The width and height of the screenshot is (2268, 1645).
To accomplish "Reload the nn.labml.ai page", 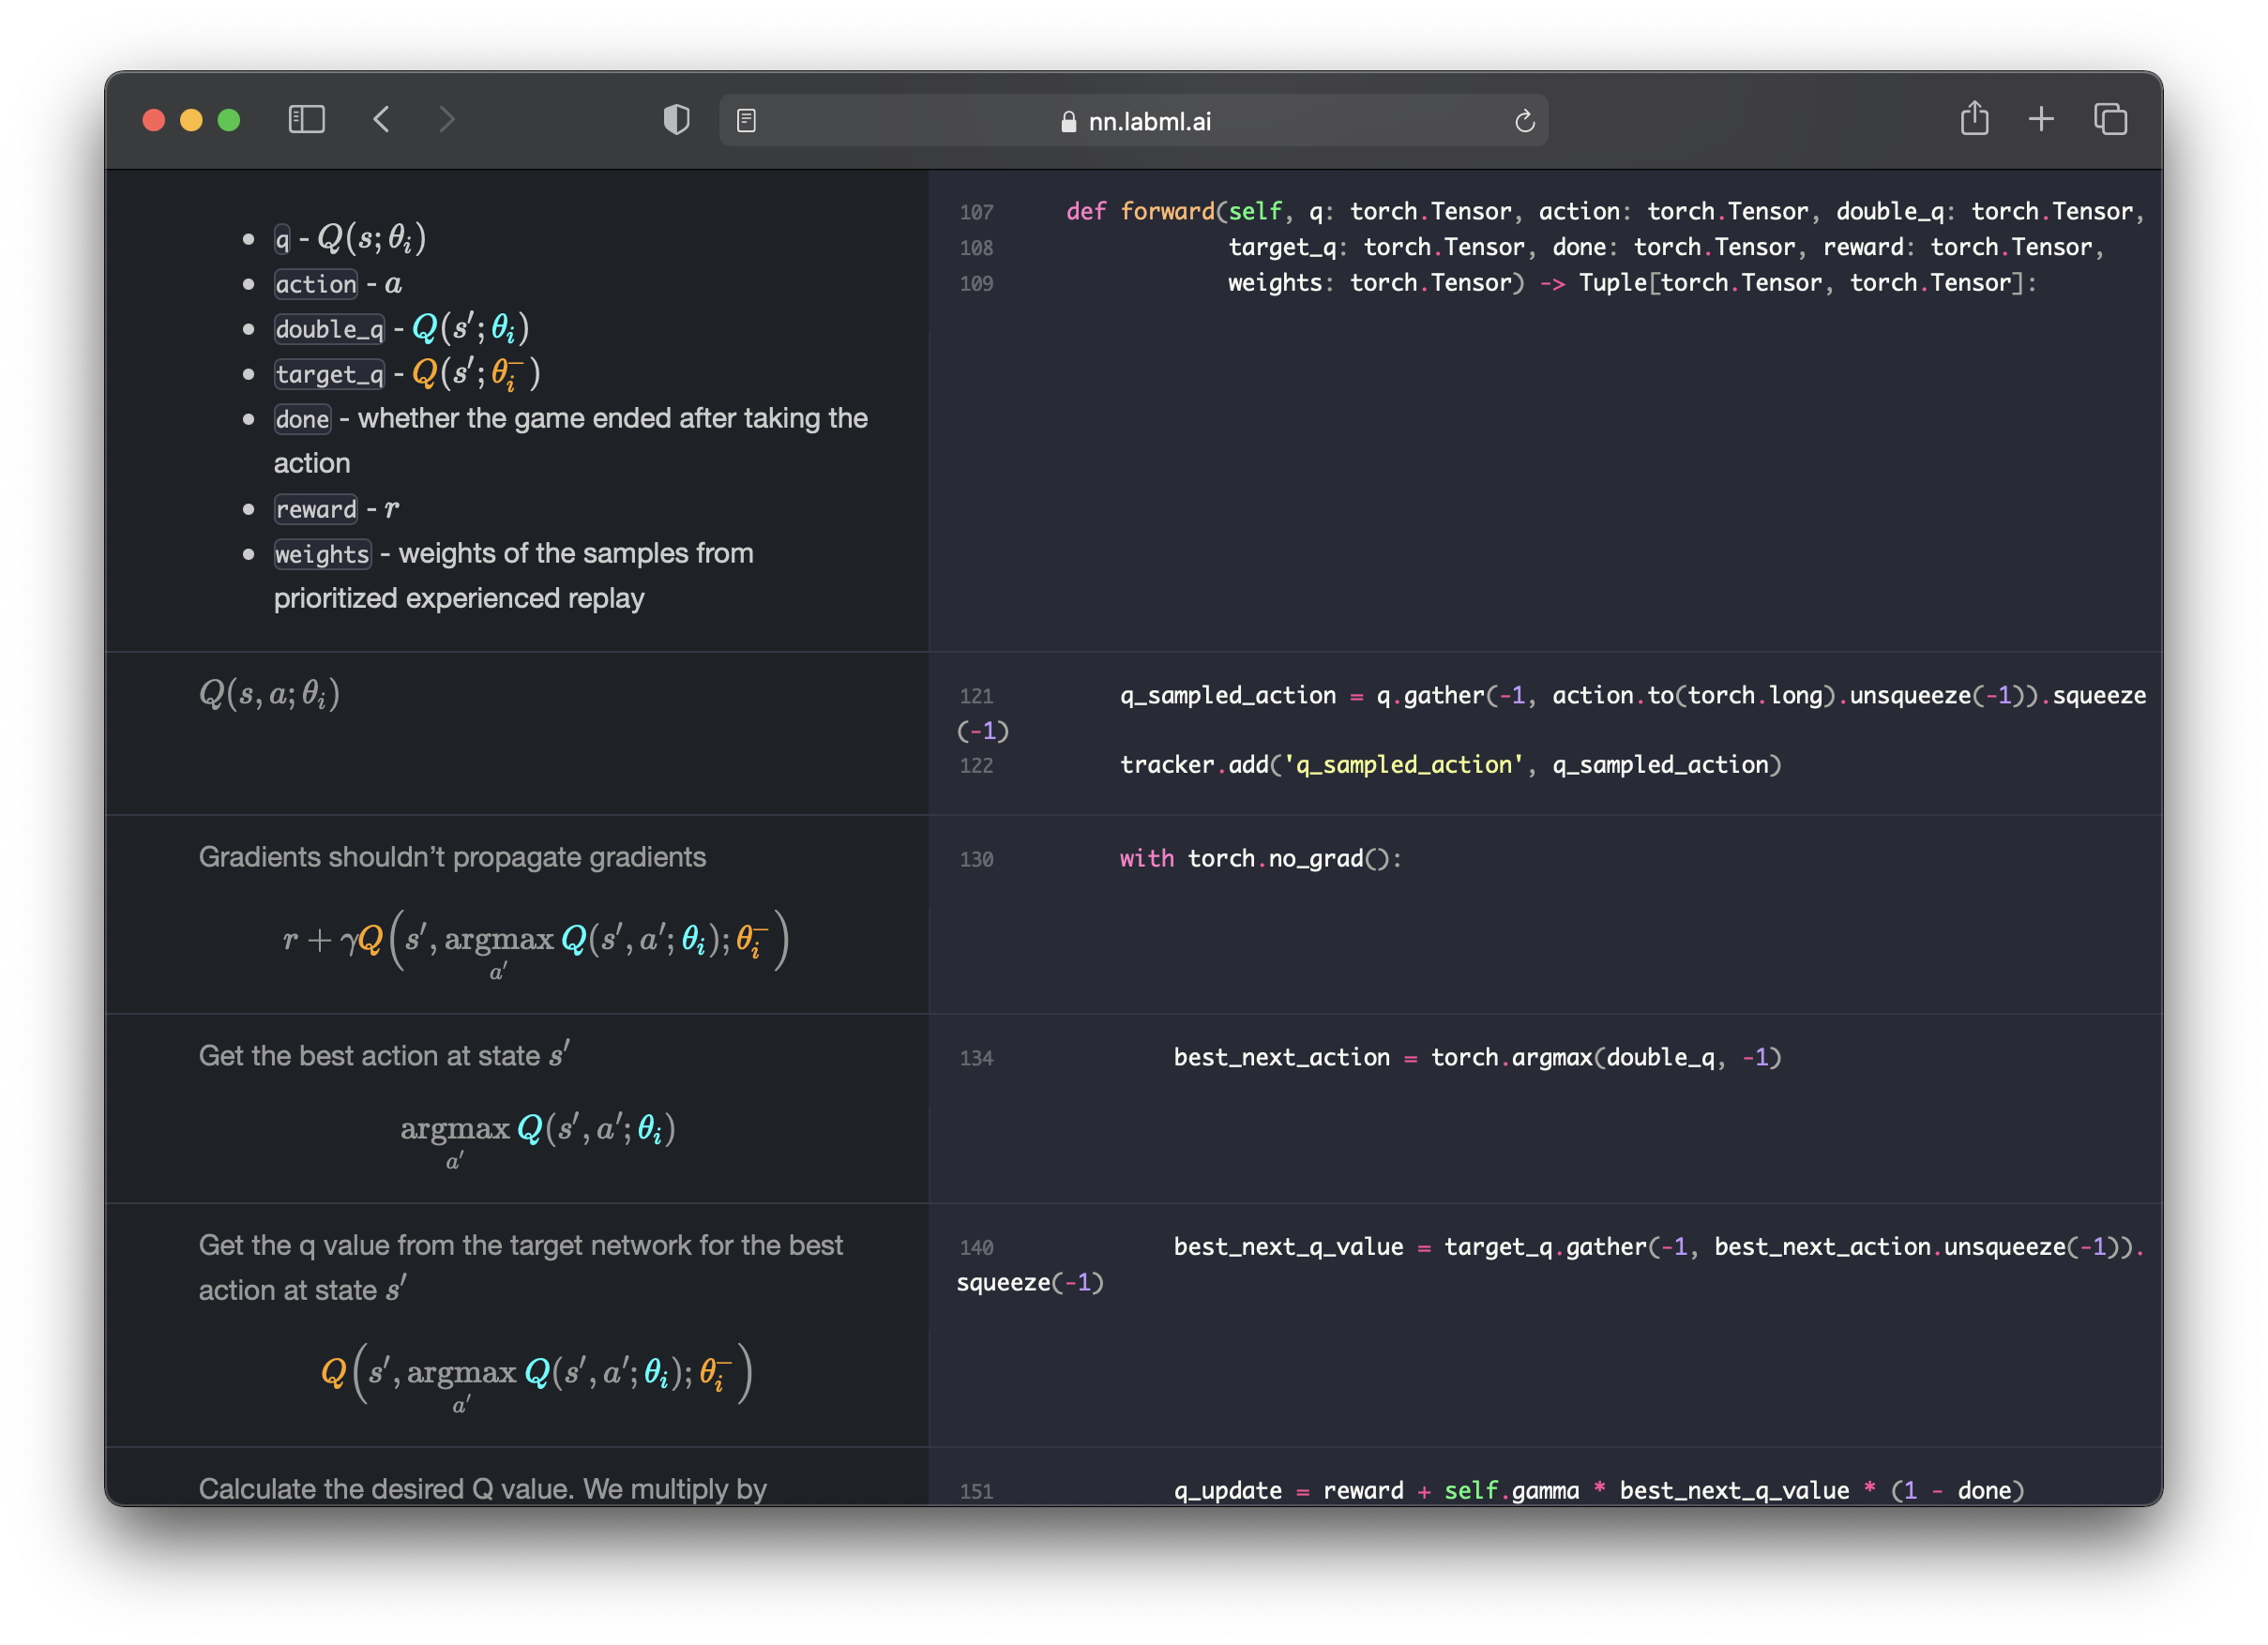I will [x=1524, y=121].
